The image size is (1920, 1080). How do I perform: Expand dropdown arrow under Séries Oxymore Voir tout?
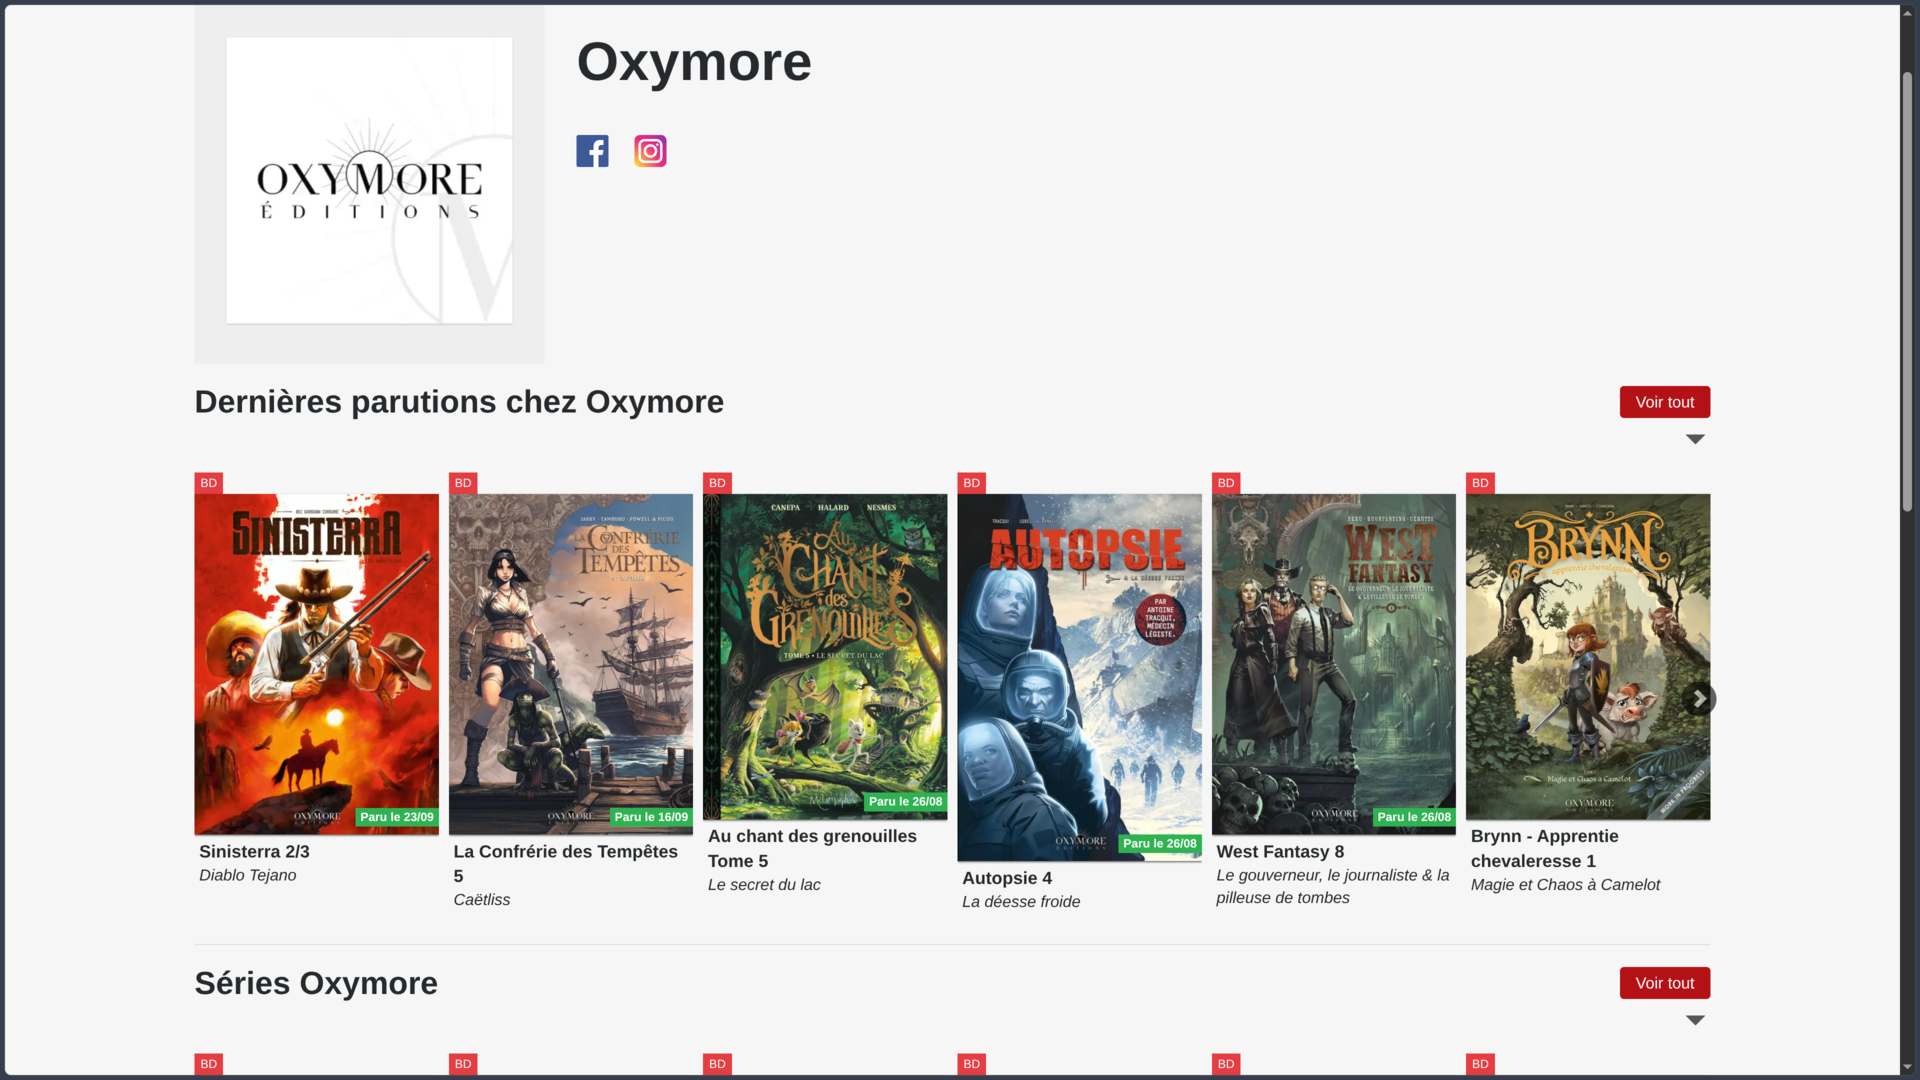pos(1695,1020)
